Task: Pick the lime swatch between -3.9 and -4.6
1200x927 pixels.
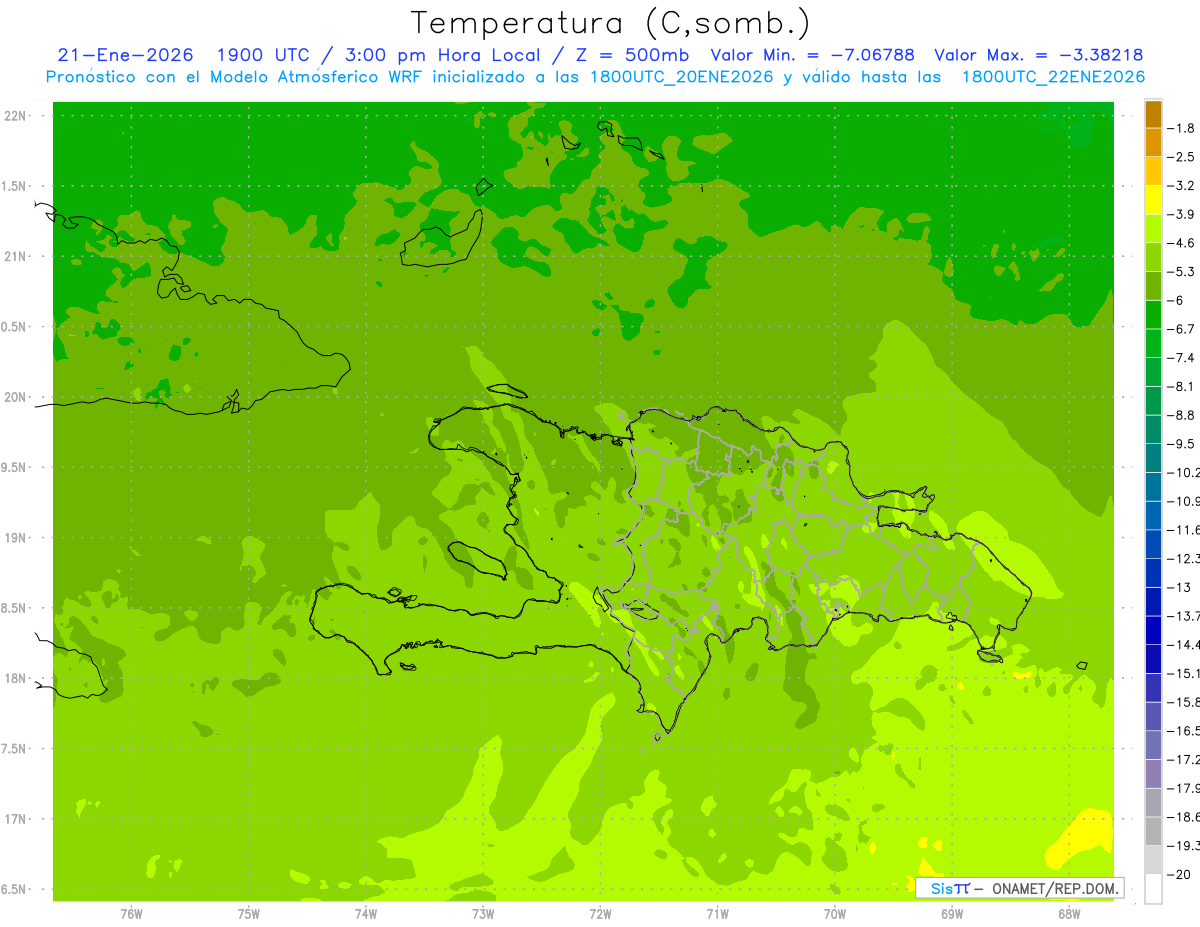Action: [x=1153, y=229]
